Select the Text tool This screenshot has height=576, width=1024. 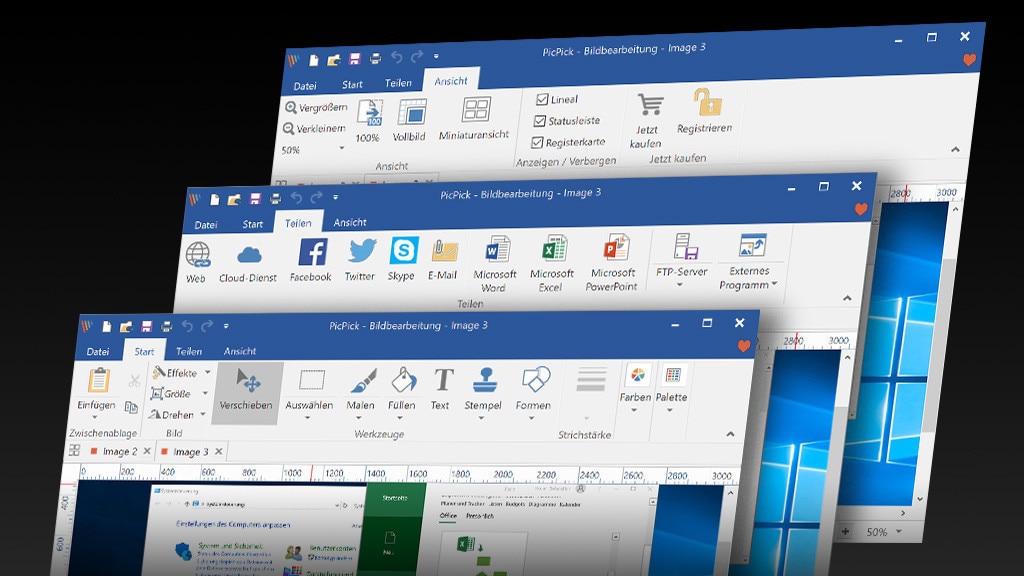[440, 390]
